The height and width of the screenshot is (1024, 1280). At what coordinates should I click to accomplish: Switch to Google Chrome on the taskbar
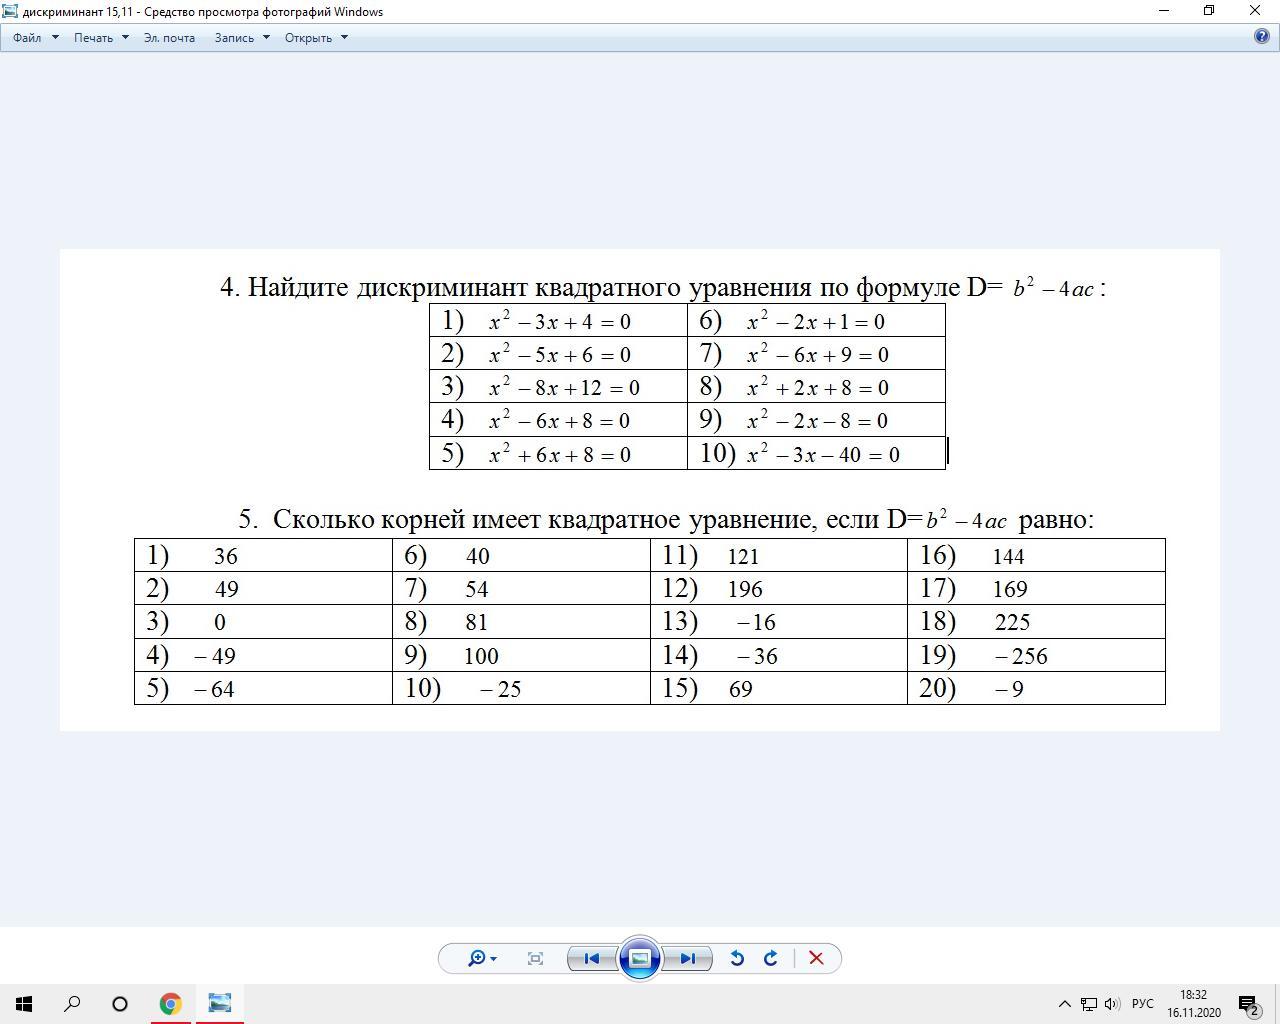(x=170, y=1004)
